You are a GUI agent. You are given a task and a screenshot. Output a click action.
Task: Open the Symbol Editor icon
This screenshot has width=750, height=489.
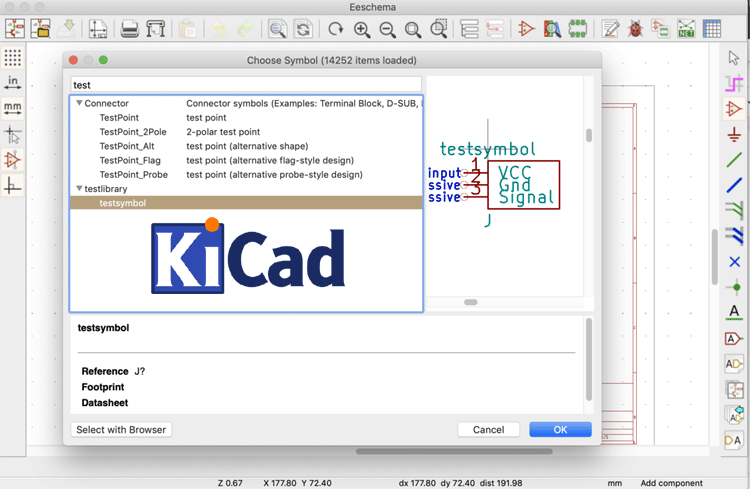[526, 29]
